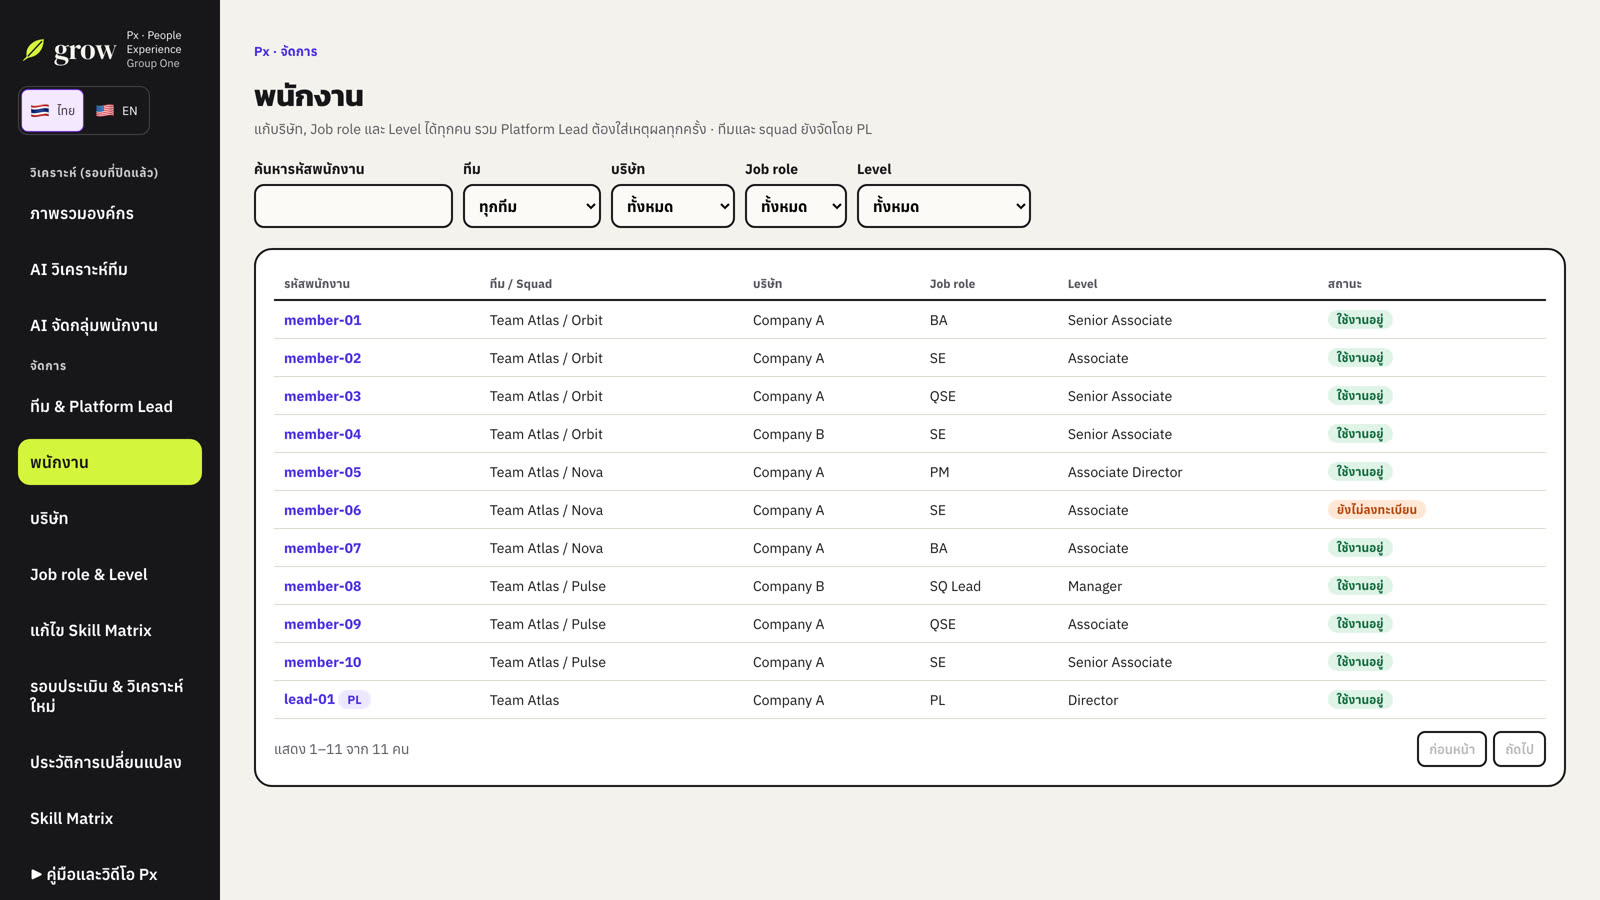The width and height of the screenshot is (1600, 900).
Task: Open member-04 employee link
Action: tap(322, 434)
